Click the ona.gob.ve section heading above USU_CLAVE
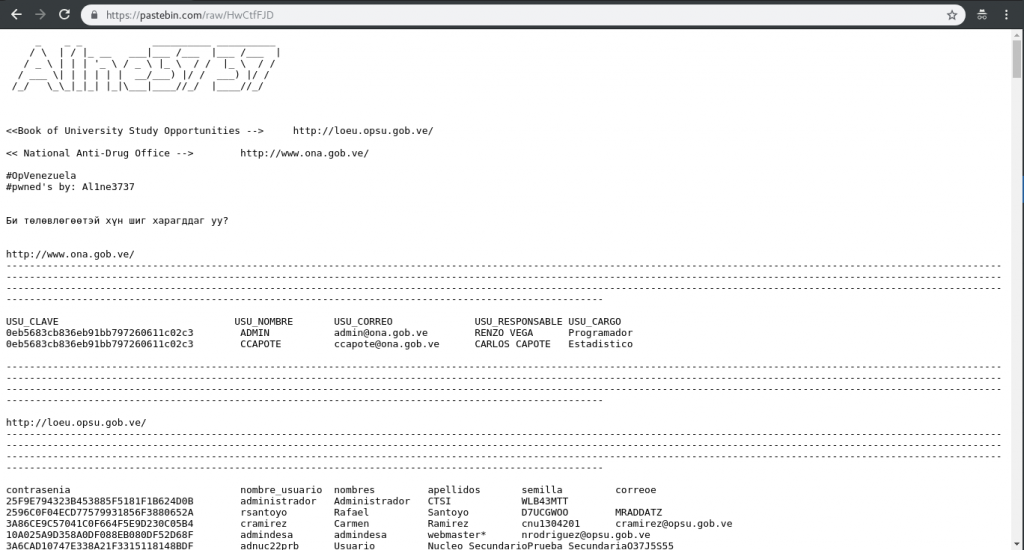1024x550 pixels. point(71,254)
